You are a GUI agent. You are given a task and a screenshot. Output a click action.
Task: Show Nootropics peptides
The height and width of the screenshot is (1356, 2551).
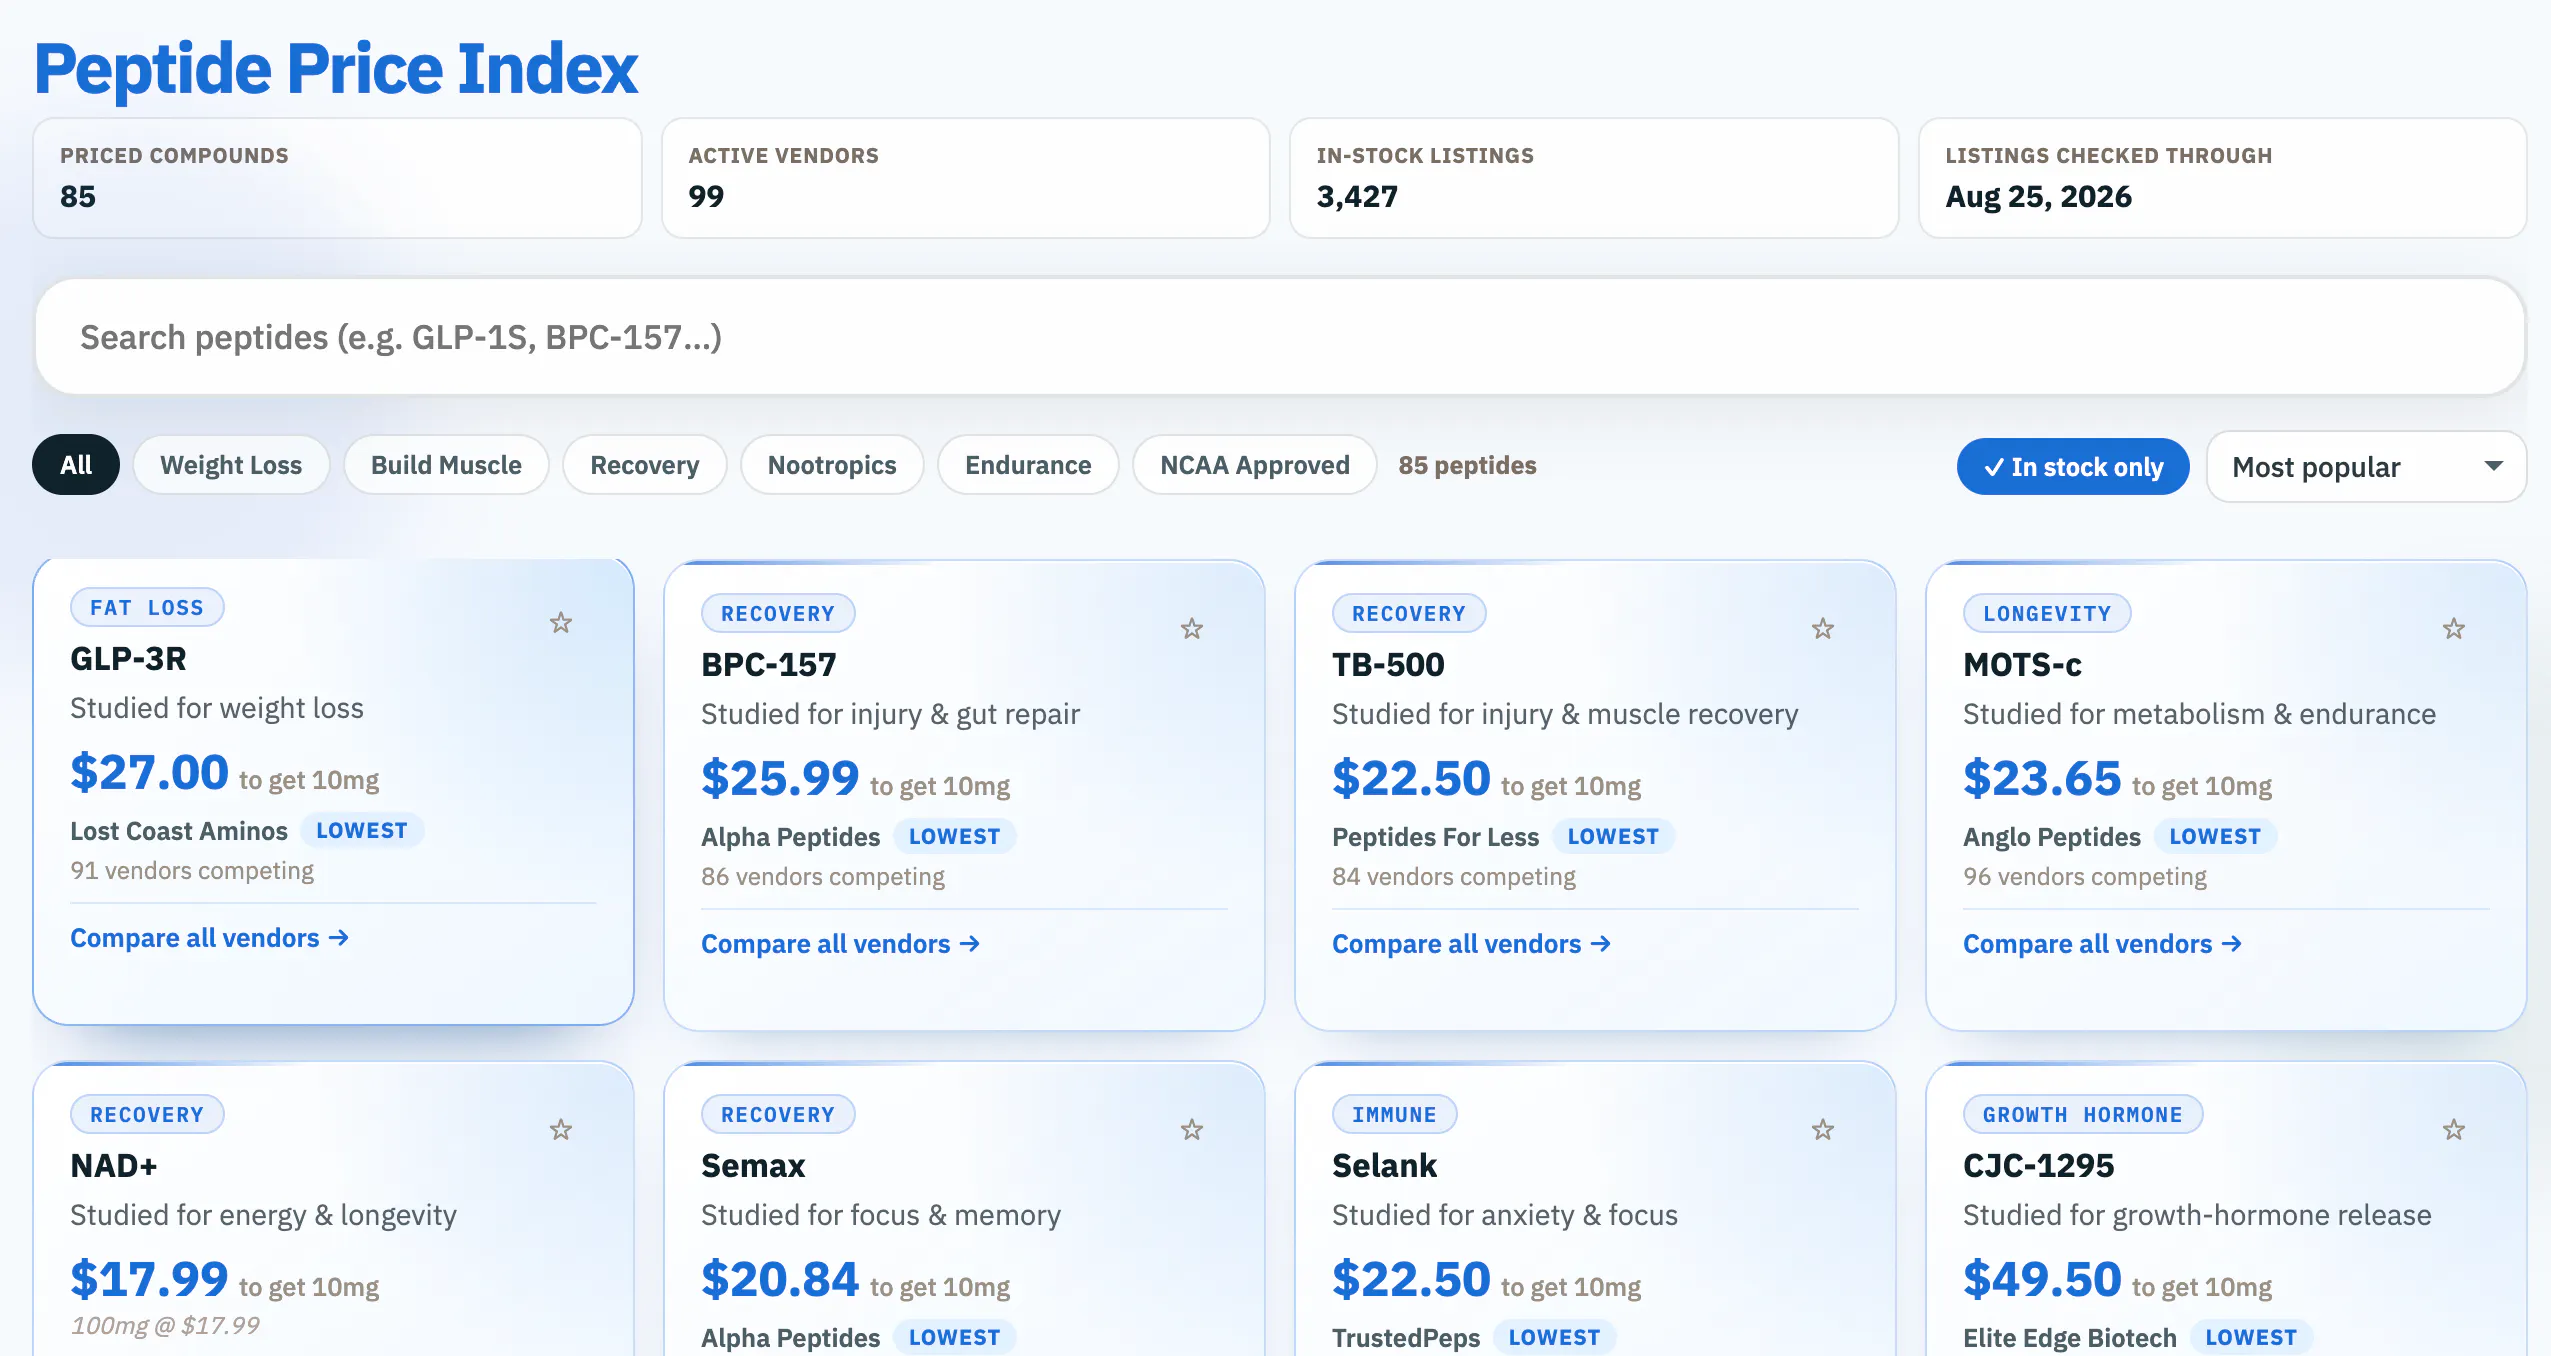pos(832,465)
